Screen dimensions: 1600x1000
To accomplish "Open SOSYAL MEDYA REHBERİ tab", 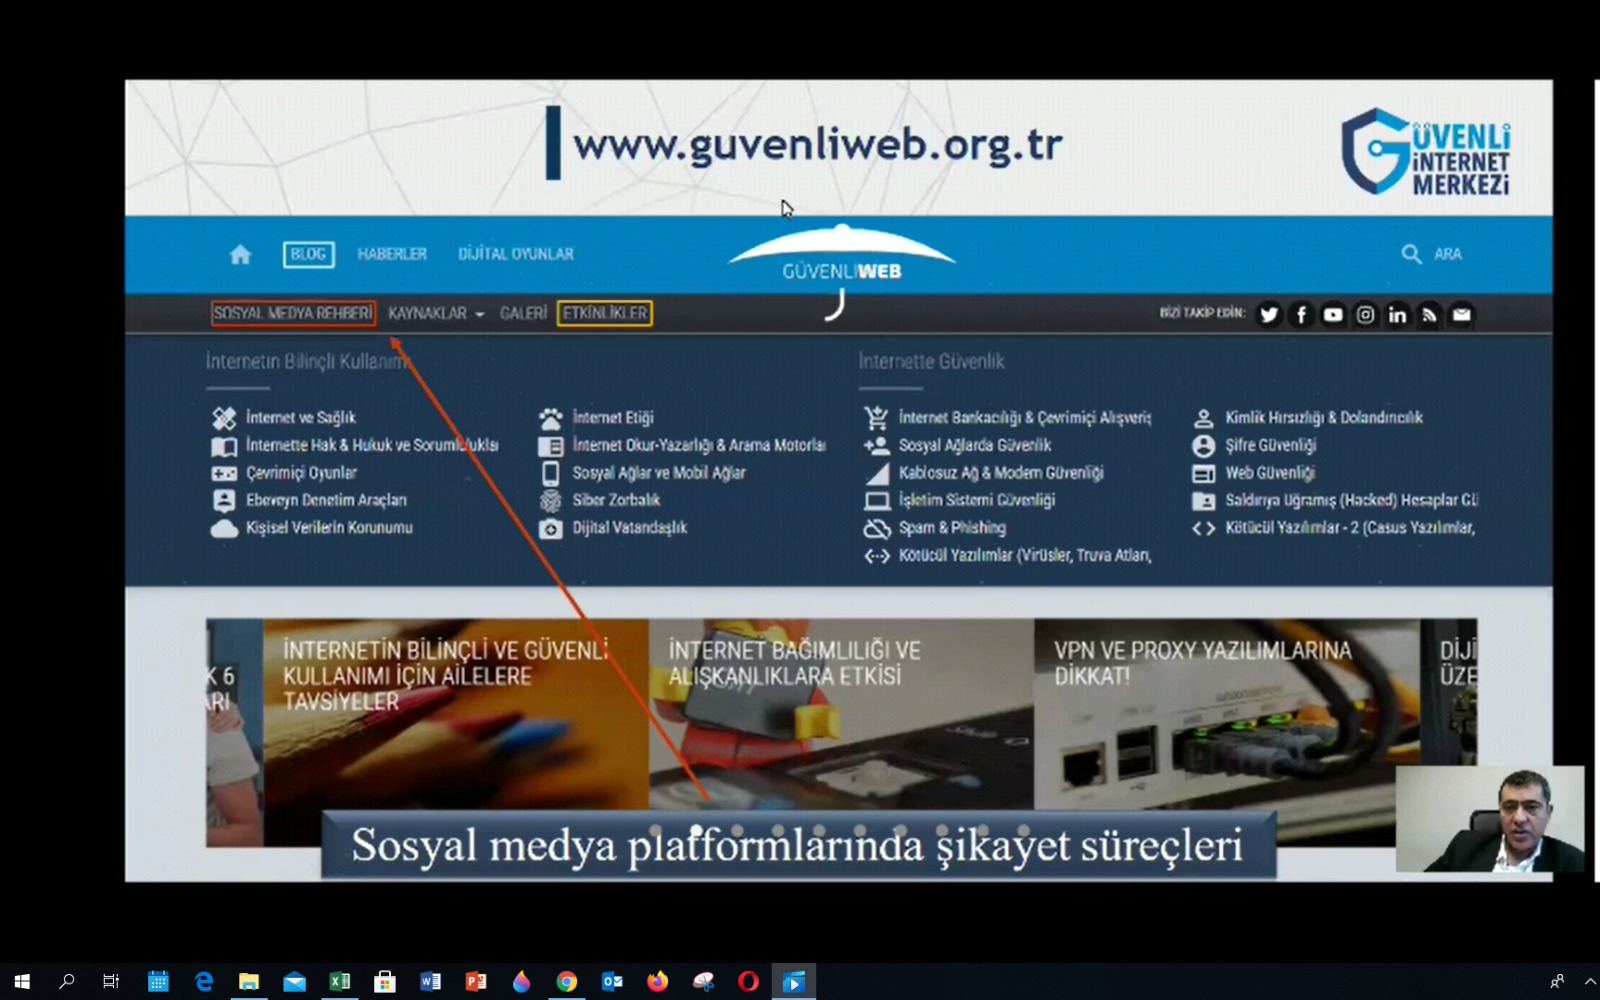I will point(293,313).
